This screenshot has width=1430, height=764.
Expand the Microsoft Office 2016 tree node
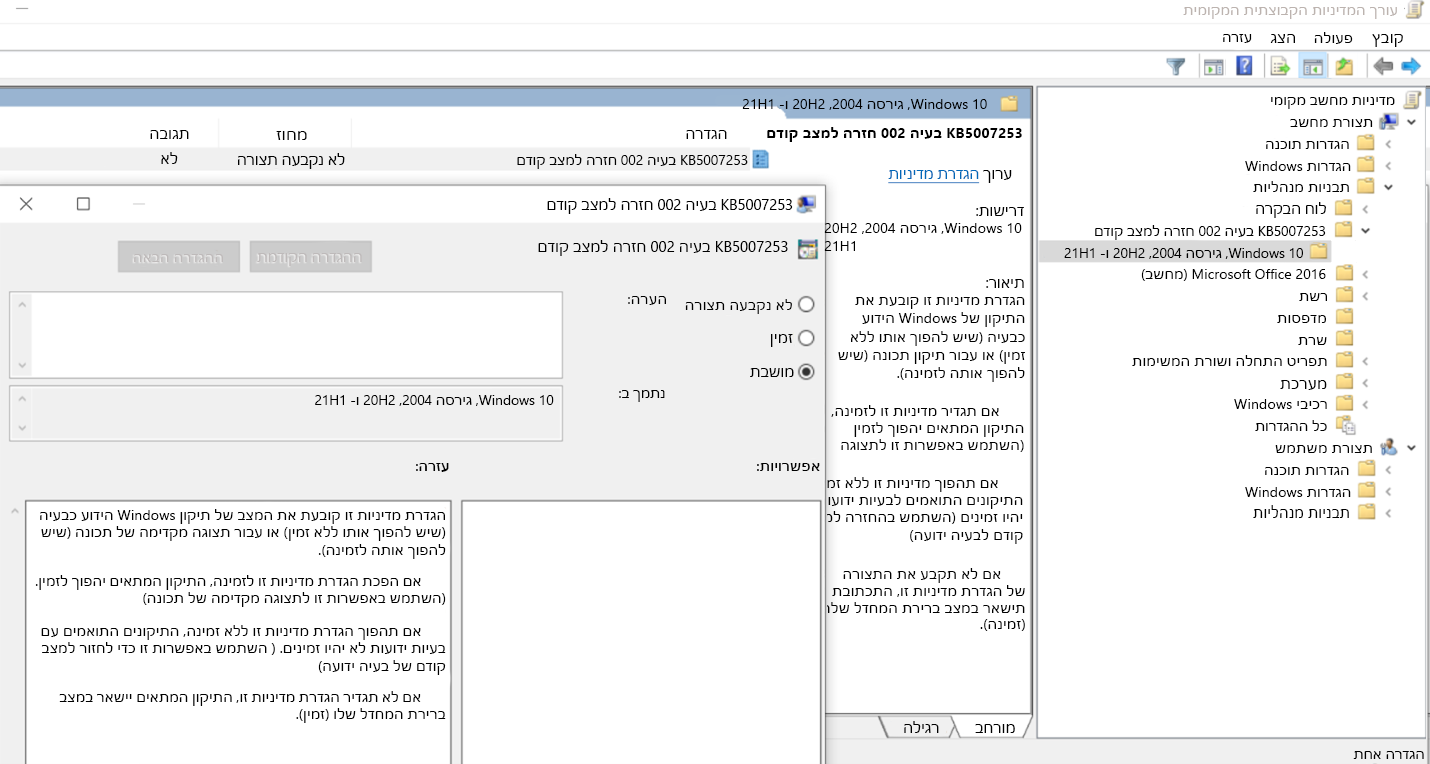pos(1367,273)
